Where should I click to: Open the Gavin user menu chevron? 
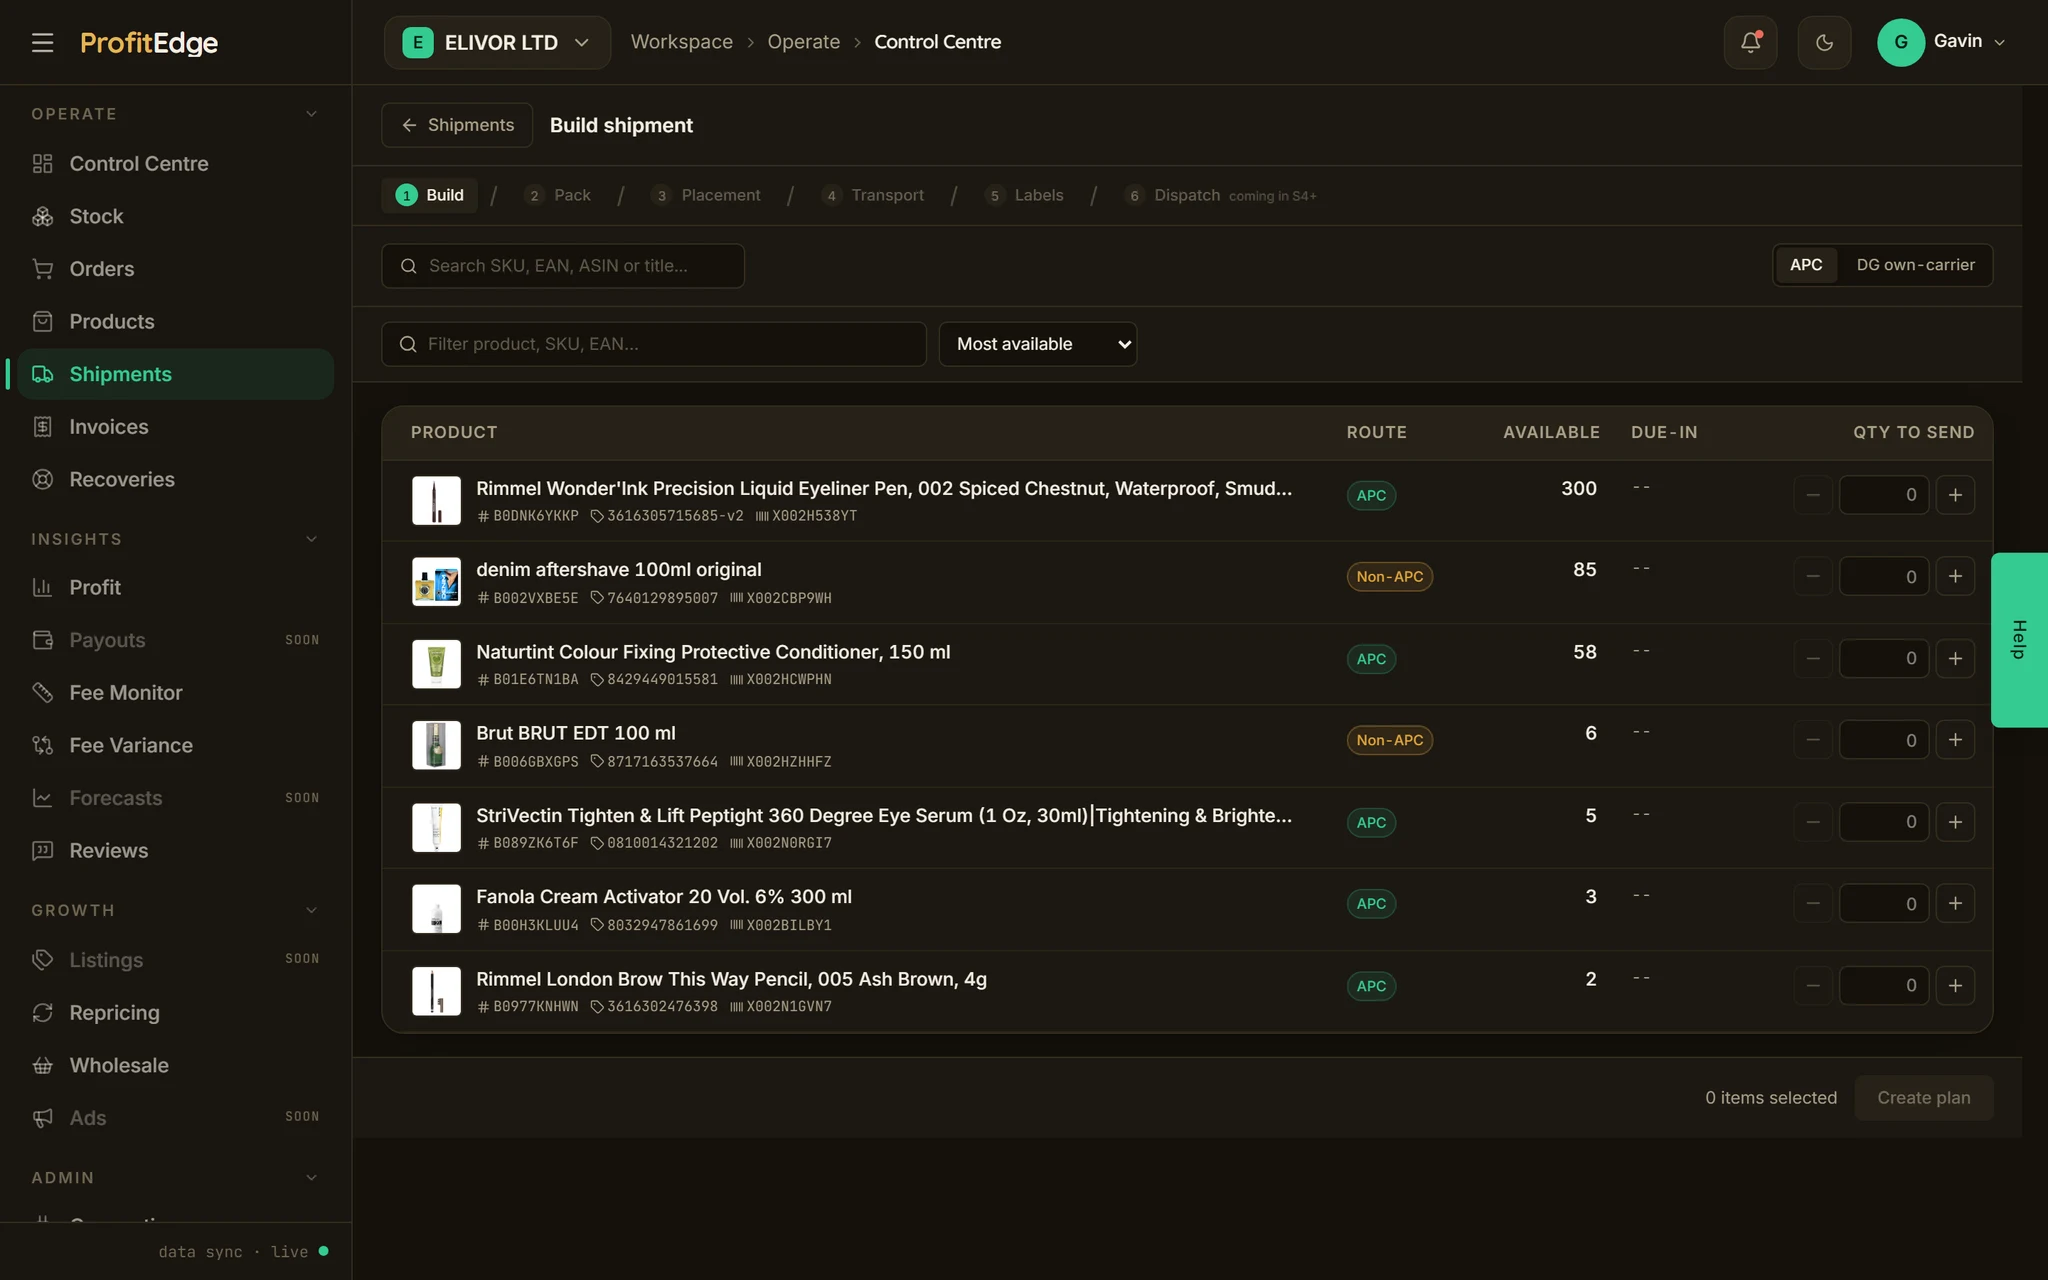click(x=2000, y=42)
